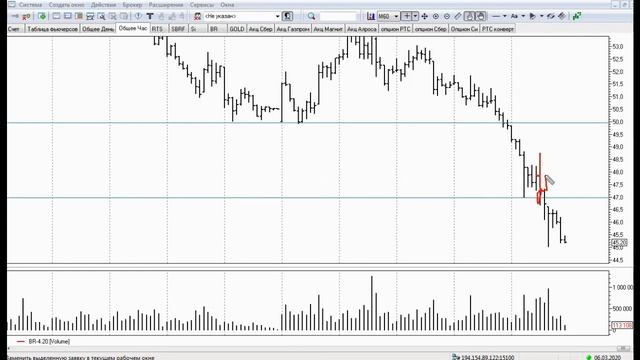
Task: Select the horizontal line at 50.0
Action: pyautogui.click(x=308, y=122)
